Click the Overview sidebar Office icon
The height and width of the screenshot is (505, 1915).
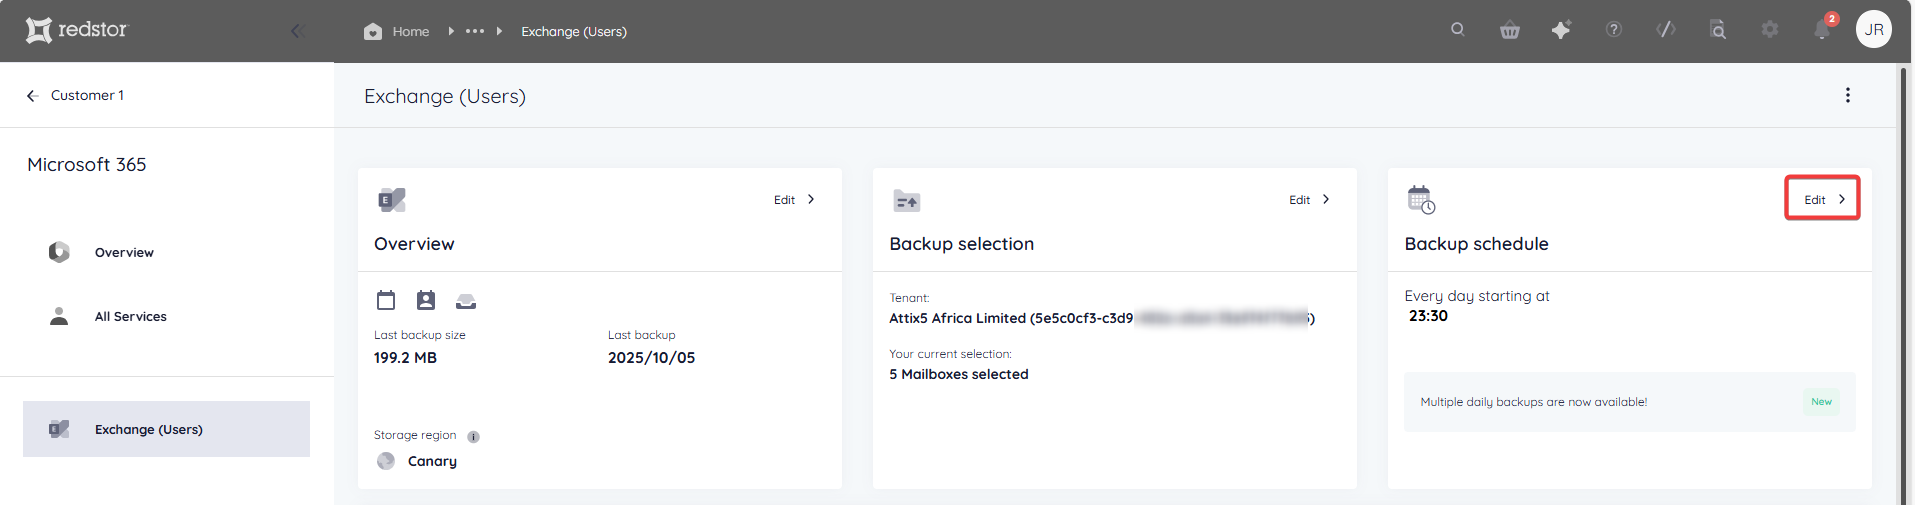[59, 252]
